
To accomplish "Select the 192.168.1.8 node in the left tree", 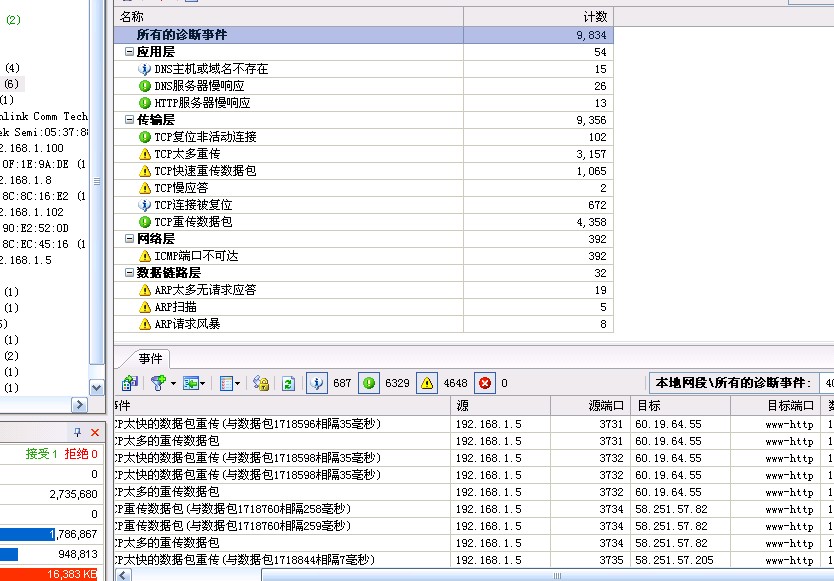I will (26, 180).
